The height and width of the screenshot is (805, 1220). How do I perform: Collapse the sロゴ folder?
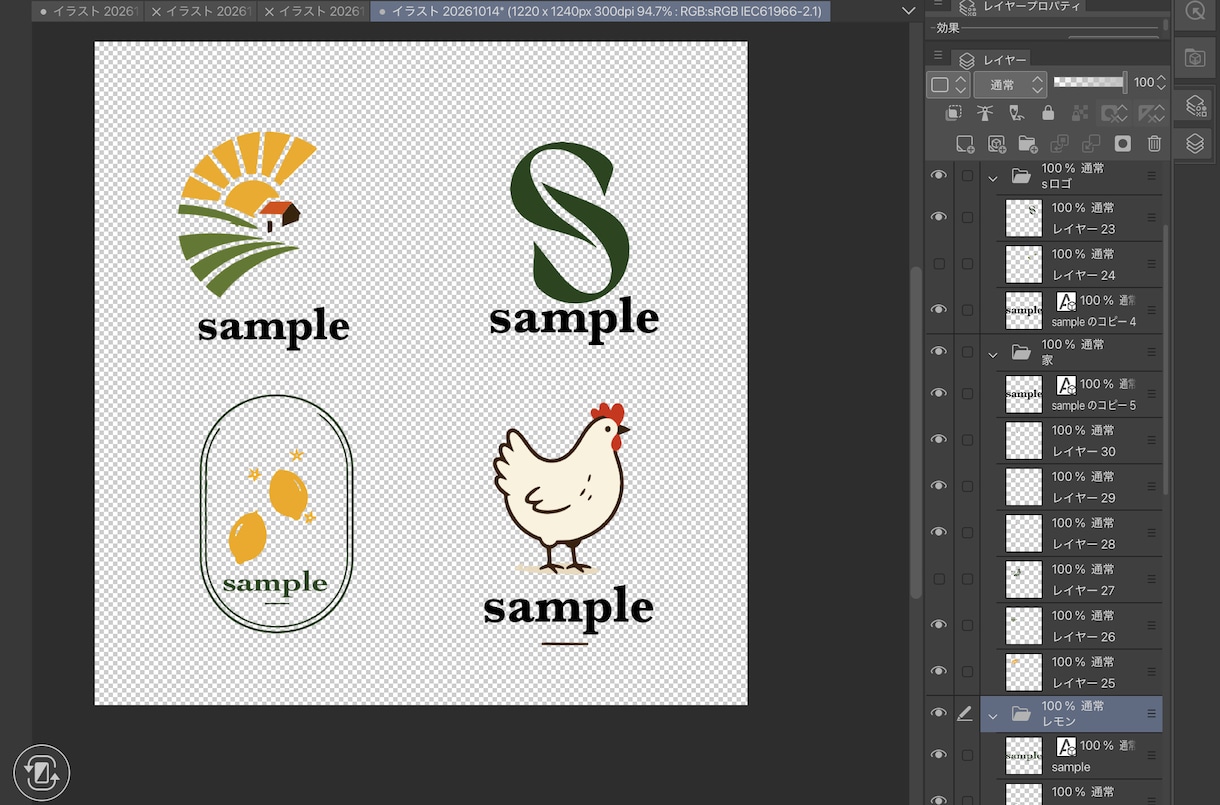(x=993, y=179)
